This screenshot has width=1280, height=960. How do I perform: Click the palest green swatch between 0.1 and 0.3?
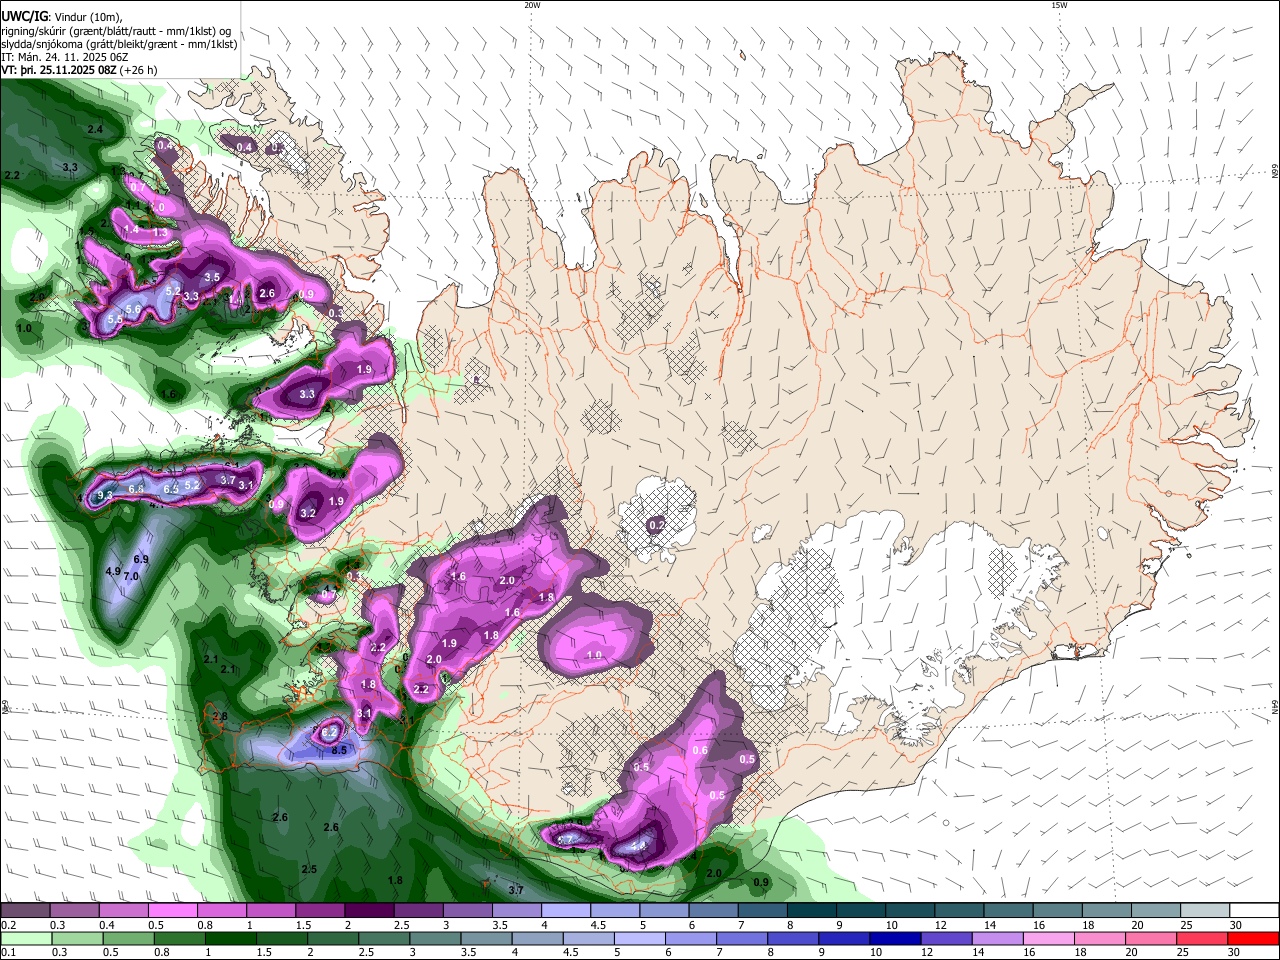(x=25, y=938)
